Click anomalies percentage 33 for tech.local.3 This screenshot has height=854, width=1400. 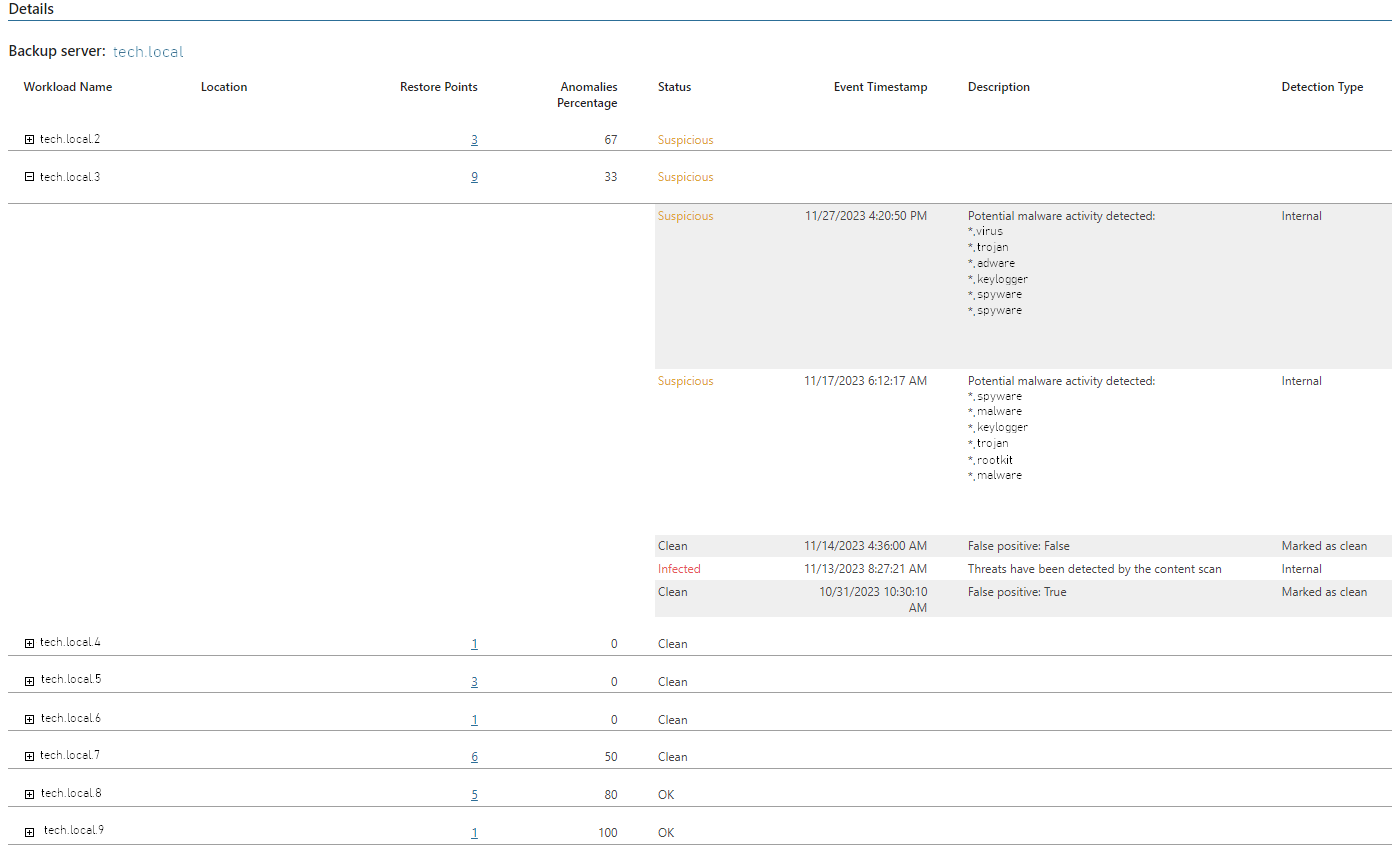point(611,177)
